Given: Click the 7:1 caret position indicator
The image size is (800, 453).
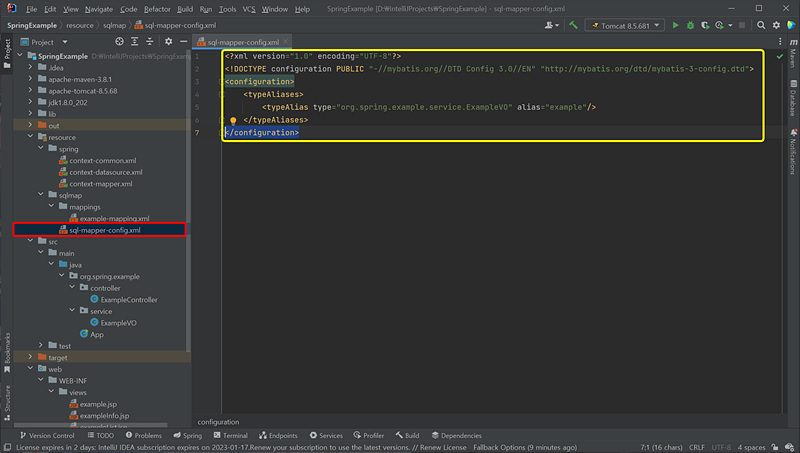Looking at the screenshot, I should point(661,447).
